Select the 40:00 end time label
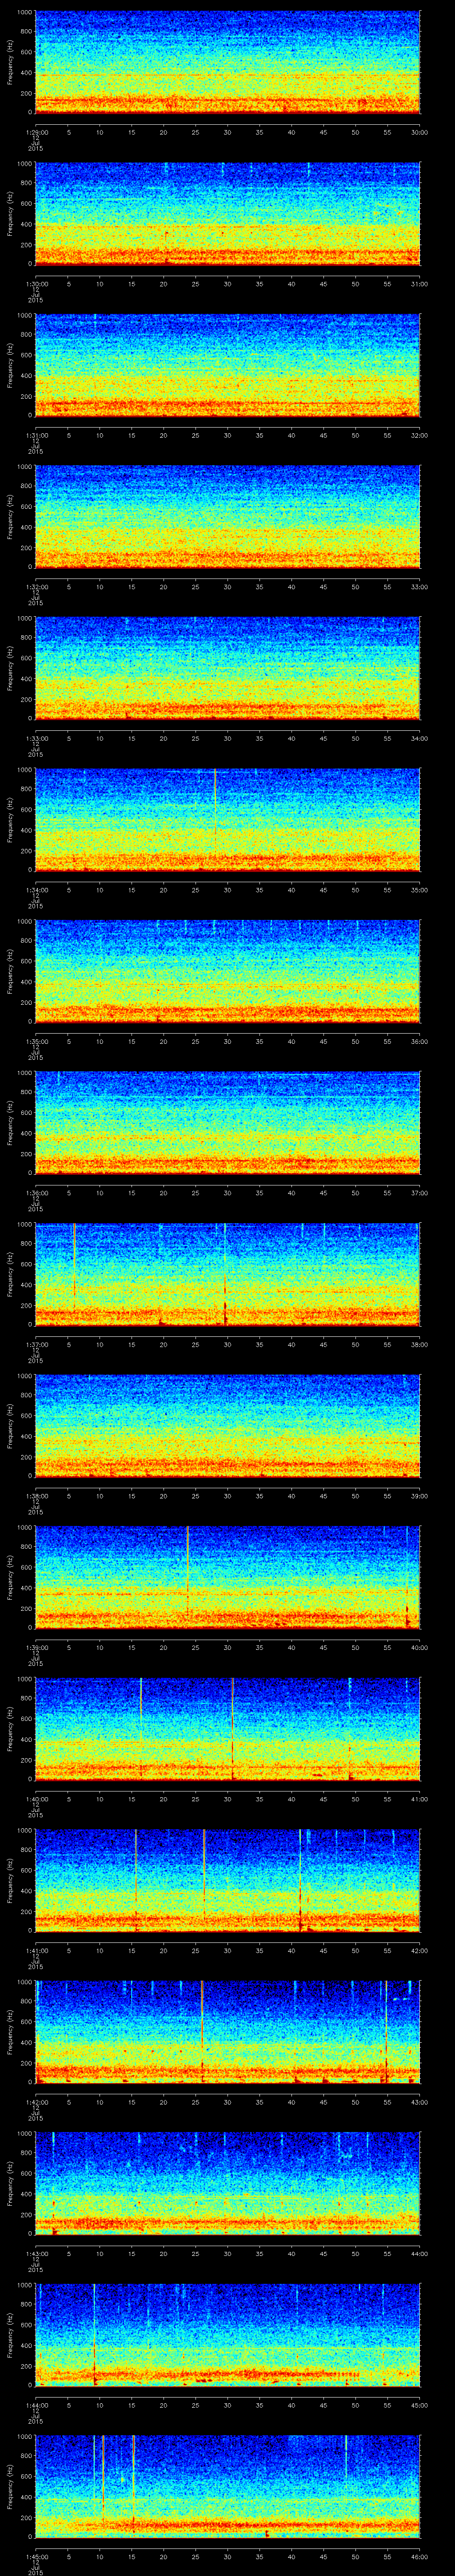 (x=419, y=1647)
